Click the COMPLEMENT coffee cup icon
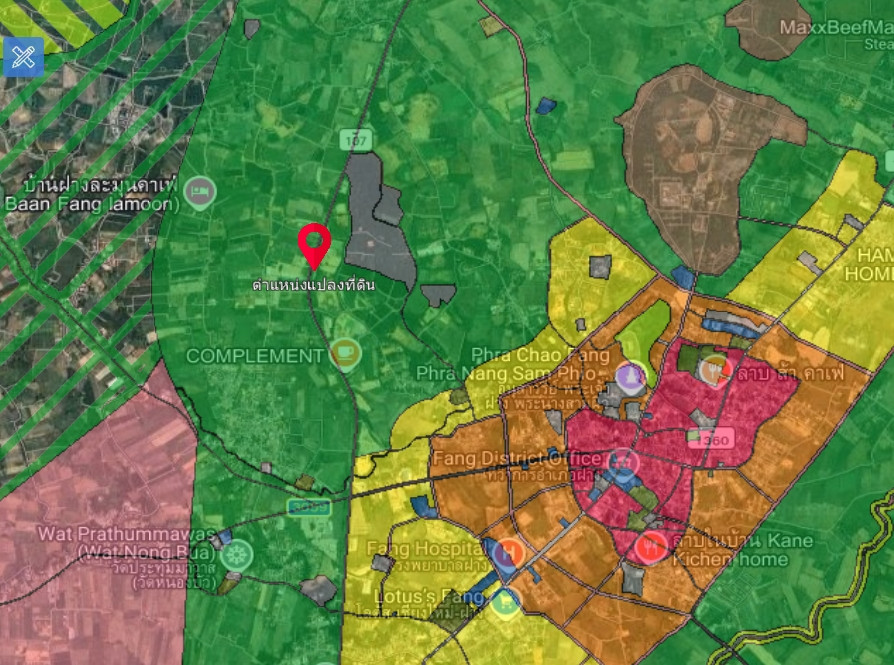 coord(346,354)
